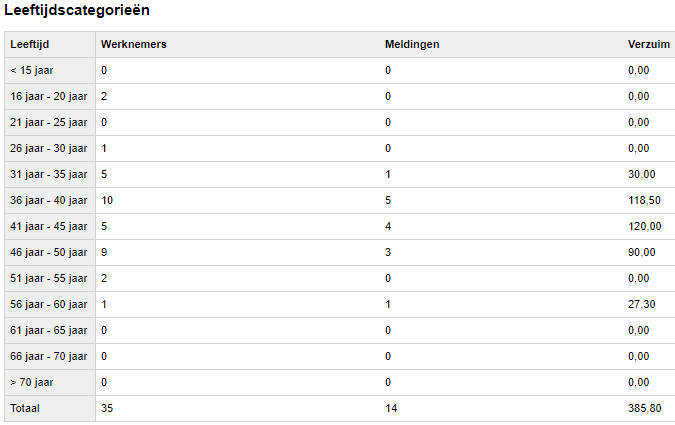Select the '36 jaar - 40 jaar' row label
The height and width of the screenshot is (425, 675).
[49, 200]
